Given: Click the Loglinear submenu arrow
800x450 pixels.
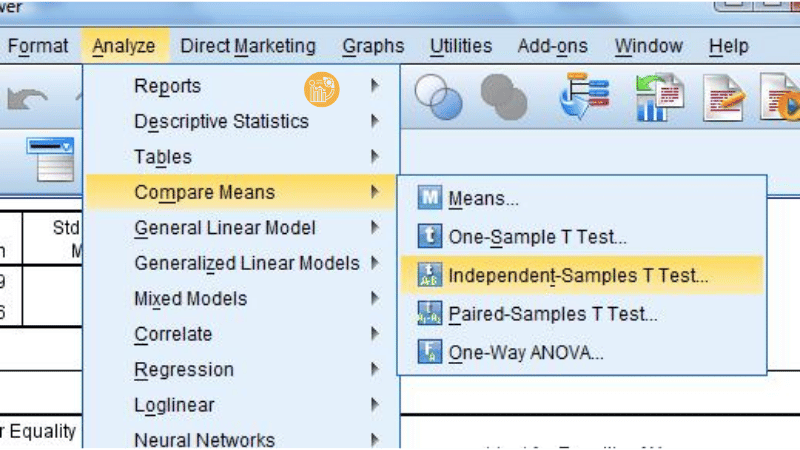Looking at the screenshot, I should [375, 405].
